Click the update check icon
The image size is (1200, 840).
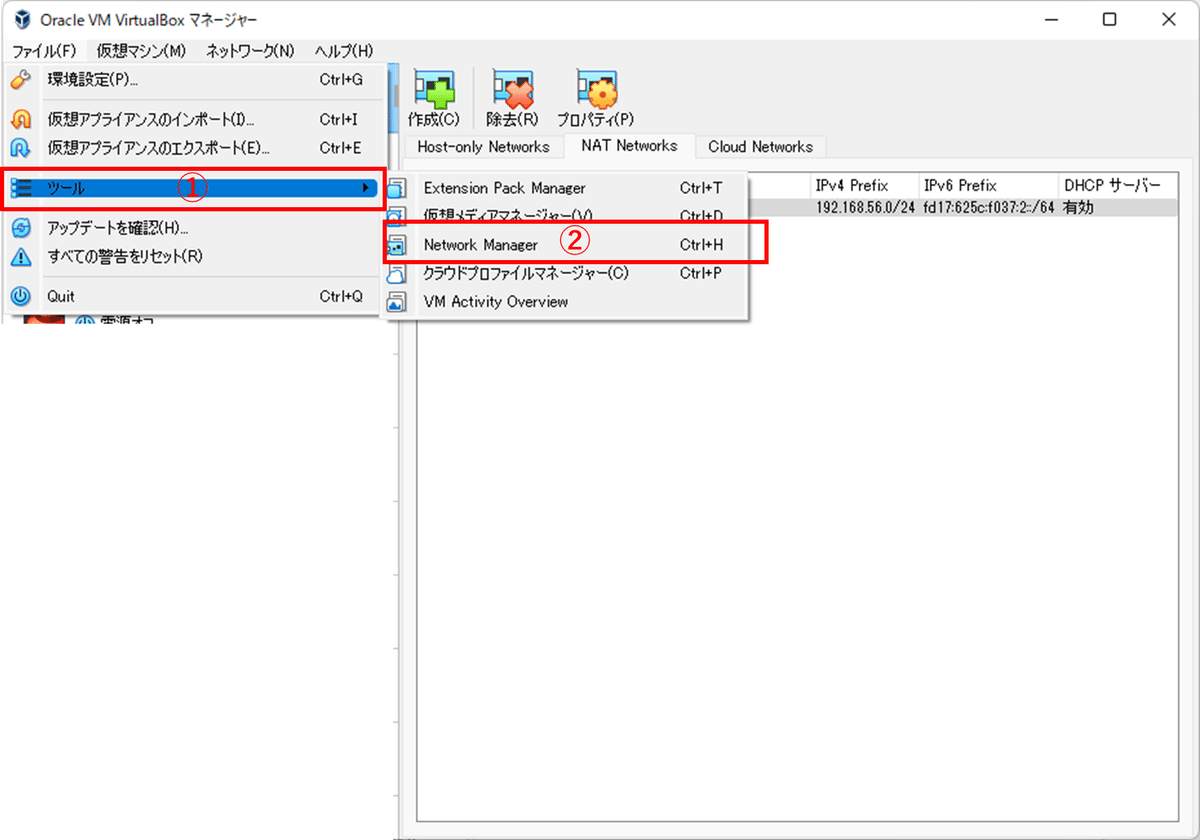21,228
